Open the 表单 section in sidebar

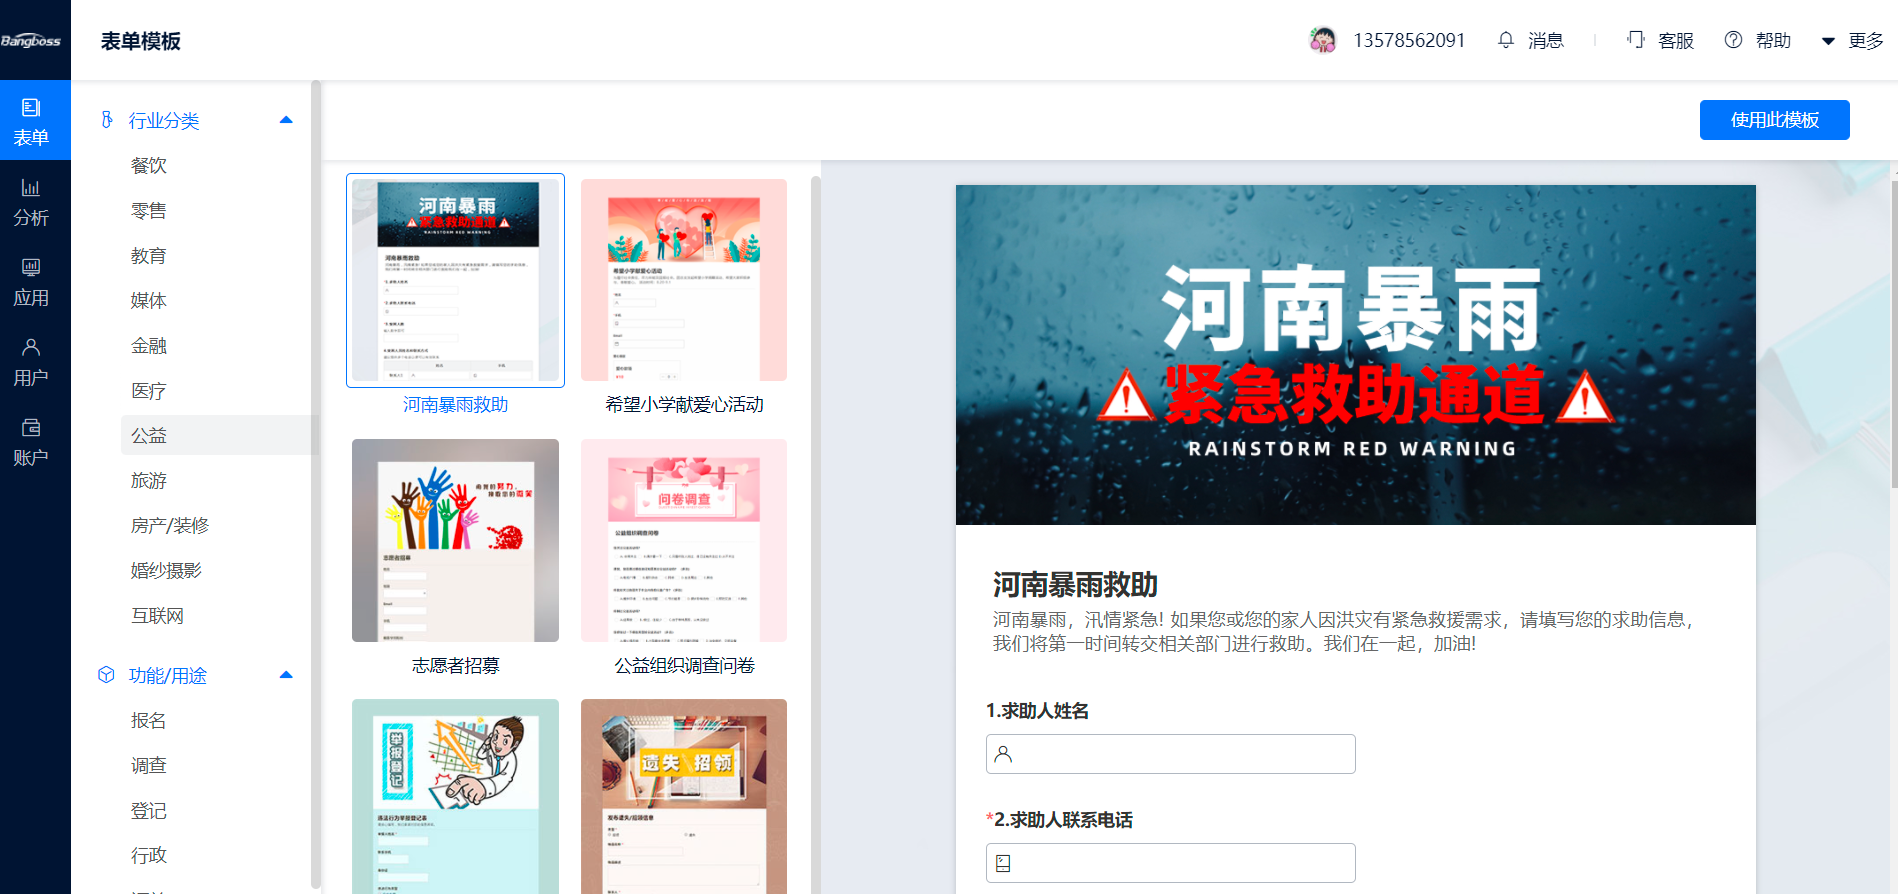31,121
